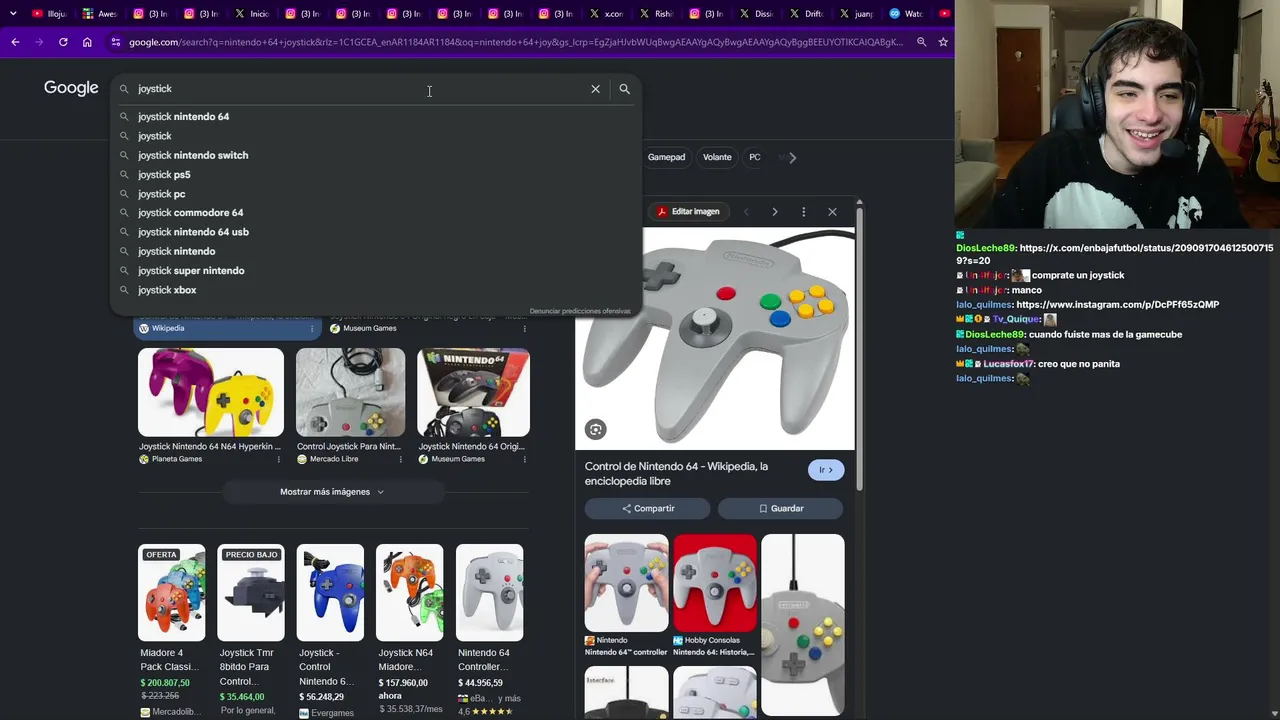Open the browser home page
1280x720 pixels.
pyautogui.click(x=87, y=42)
